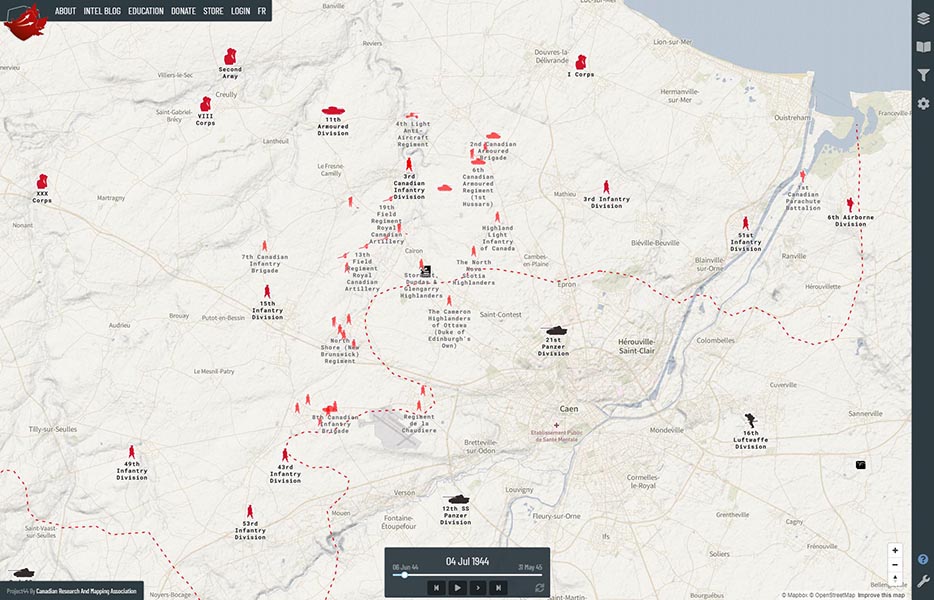Open the filter funnel panel
This screenshot has height=600, width=934.
tap(923, 75)
